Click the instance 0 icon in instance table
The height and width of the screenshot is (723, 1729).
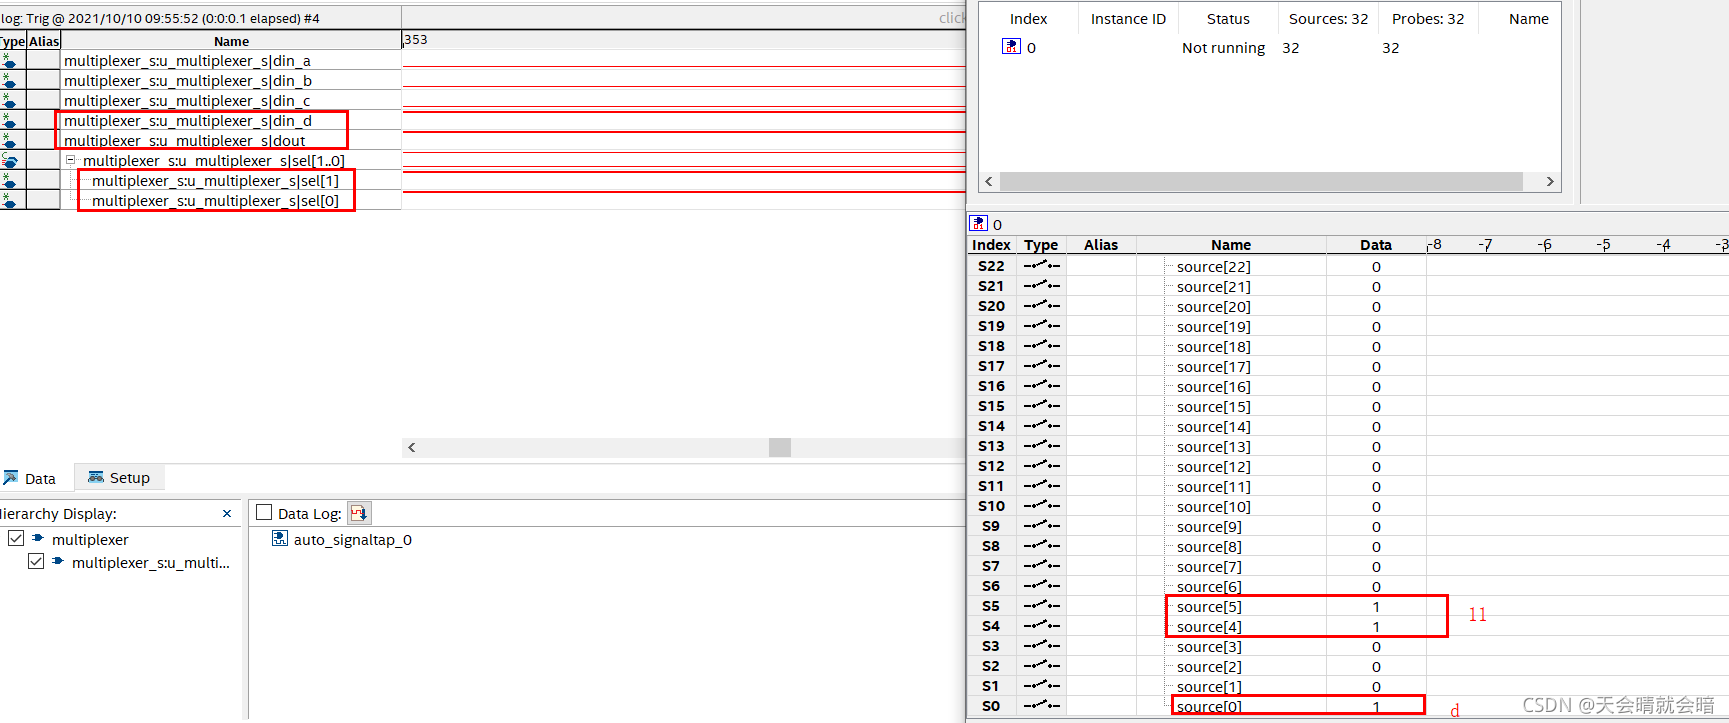(x=1011, y=47)
